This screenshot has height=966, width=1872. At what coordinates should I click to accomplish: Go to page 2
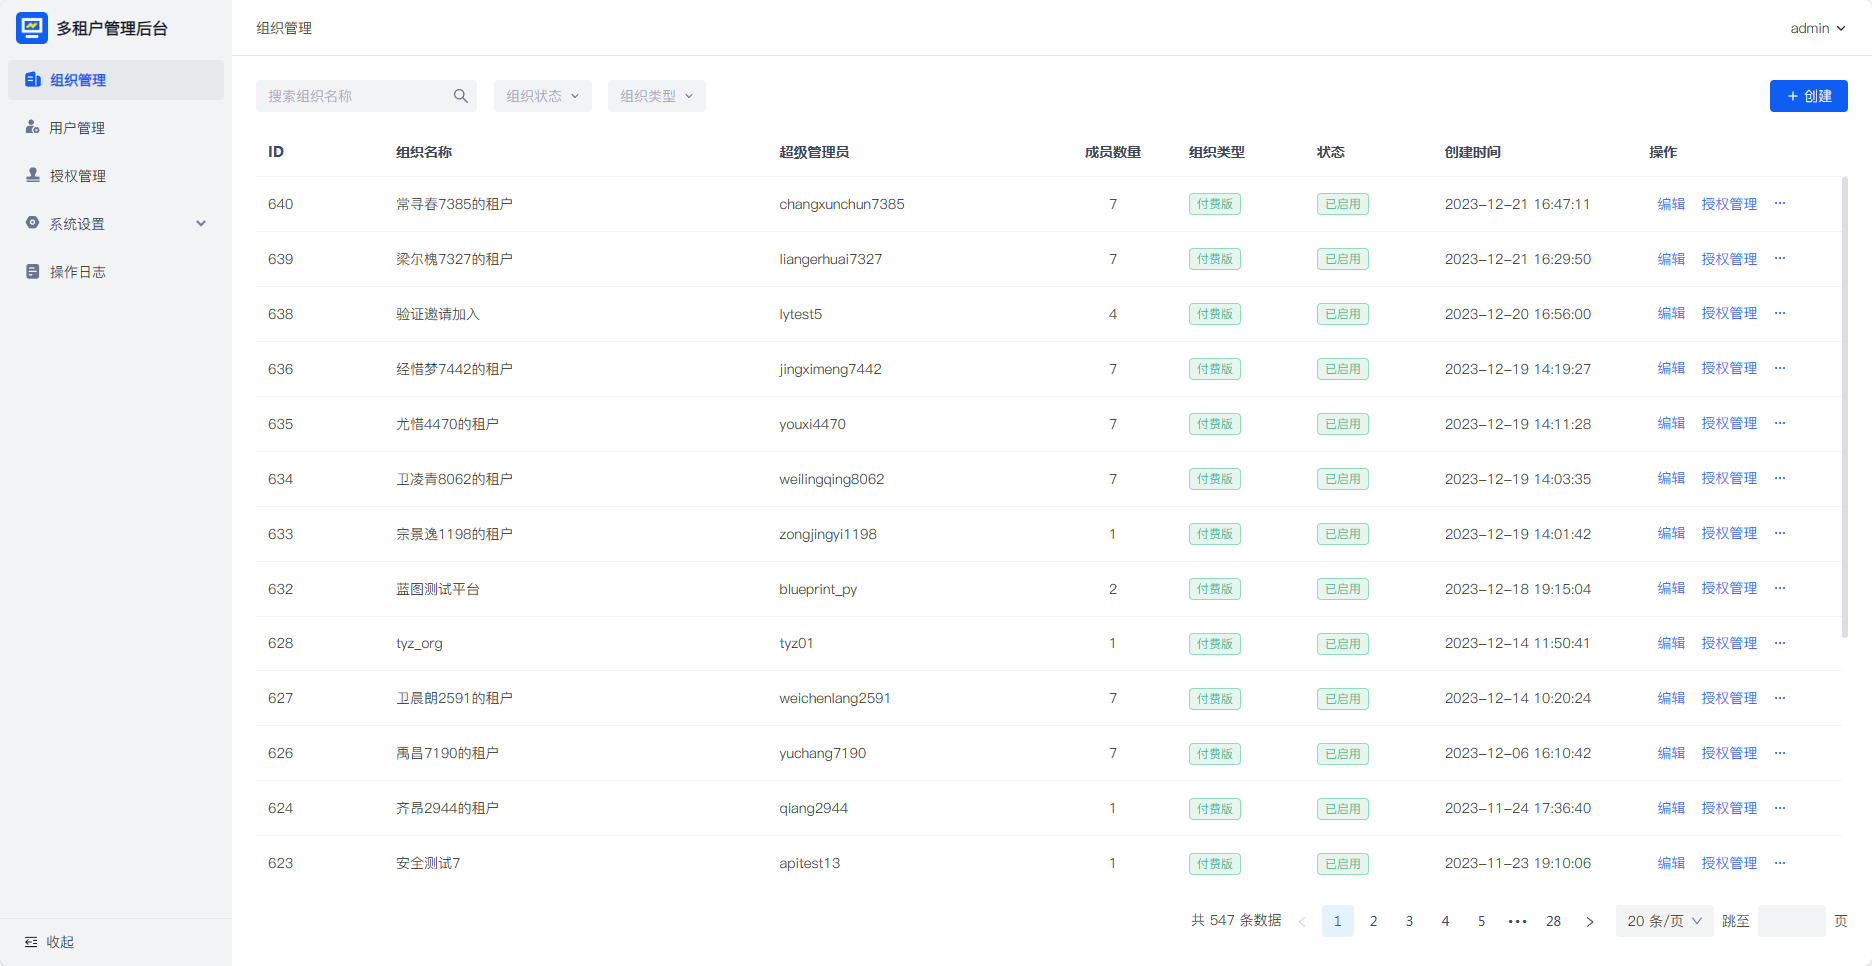[x=1374, y=922]
